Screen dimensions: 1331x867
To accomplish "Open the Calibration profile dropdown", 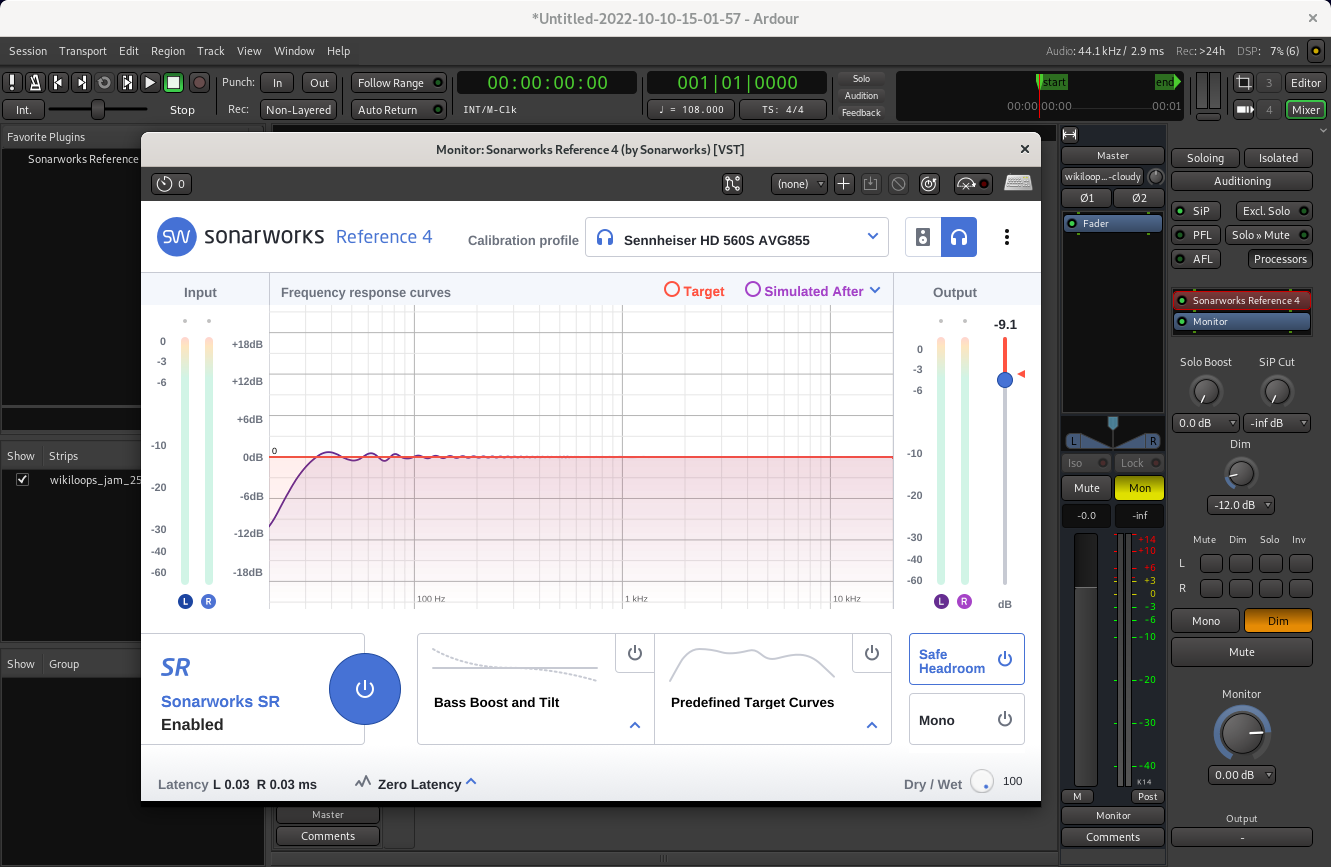I will pos(737,238).
